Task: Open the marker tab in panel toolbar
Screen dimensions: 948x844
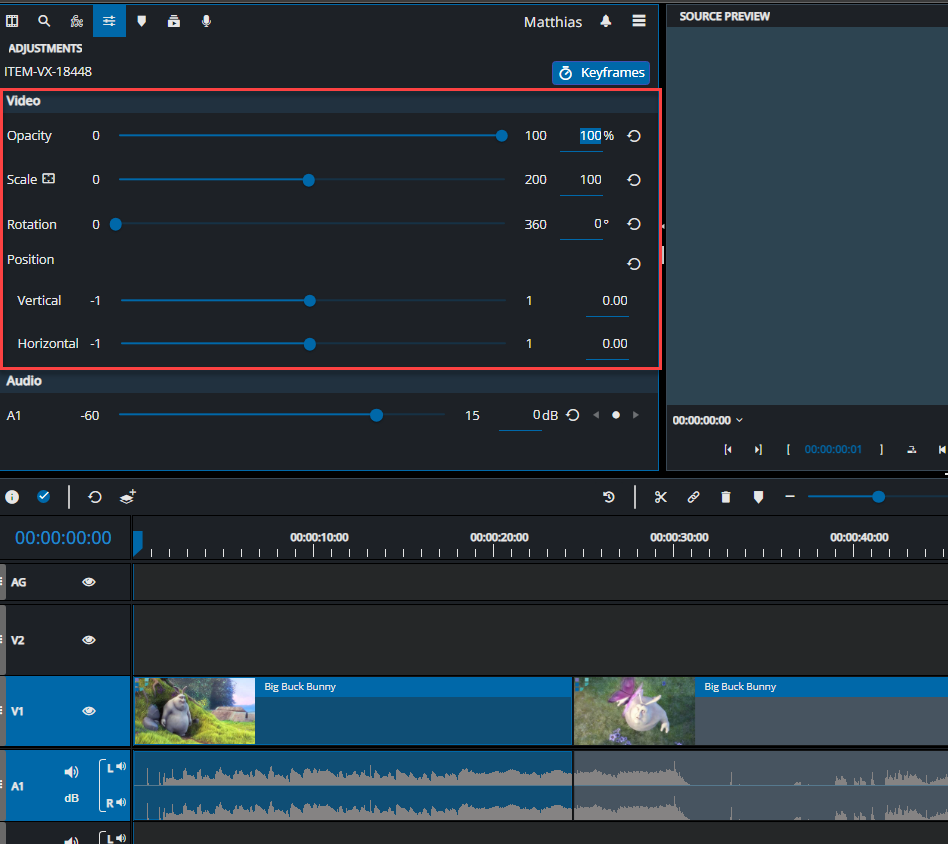Action: [x=142, y=21]
